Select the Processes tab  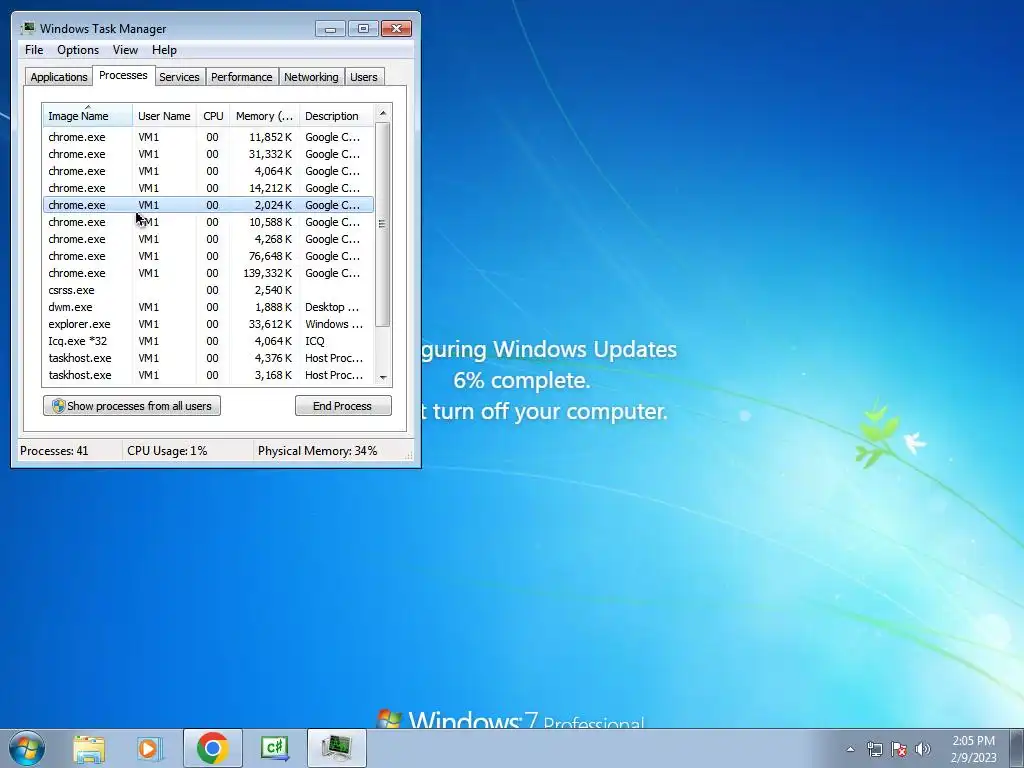click(123, 75)
